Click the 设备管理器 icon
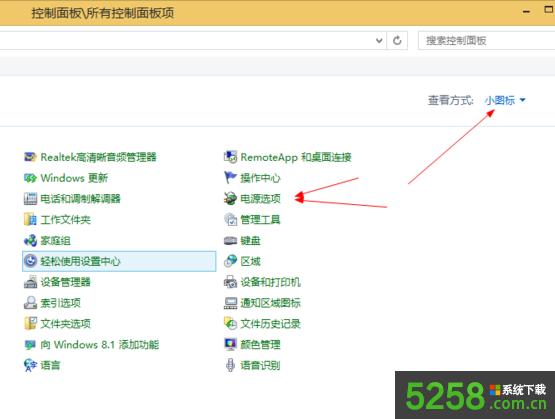The height and width of the screenshot is (419, 555). coord(30,282)
